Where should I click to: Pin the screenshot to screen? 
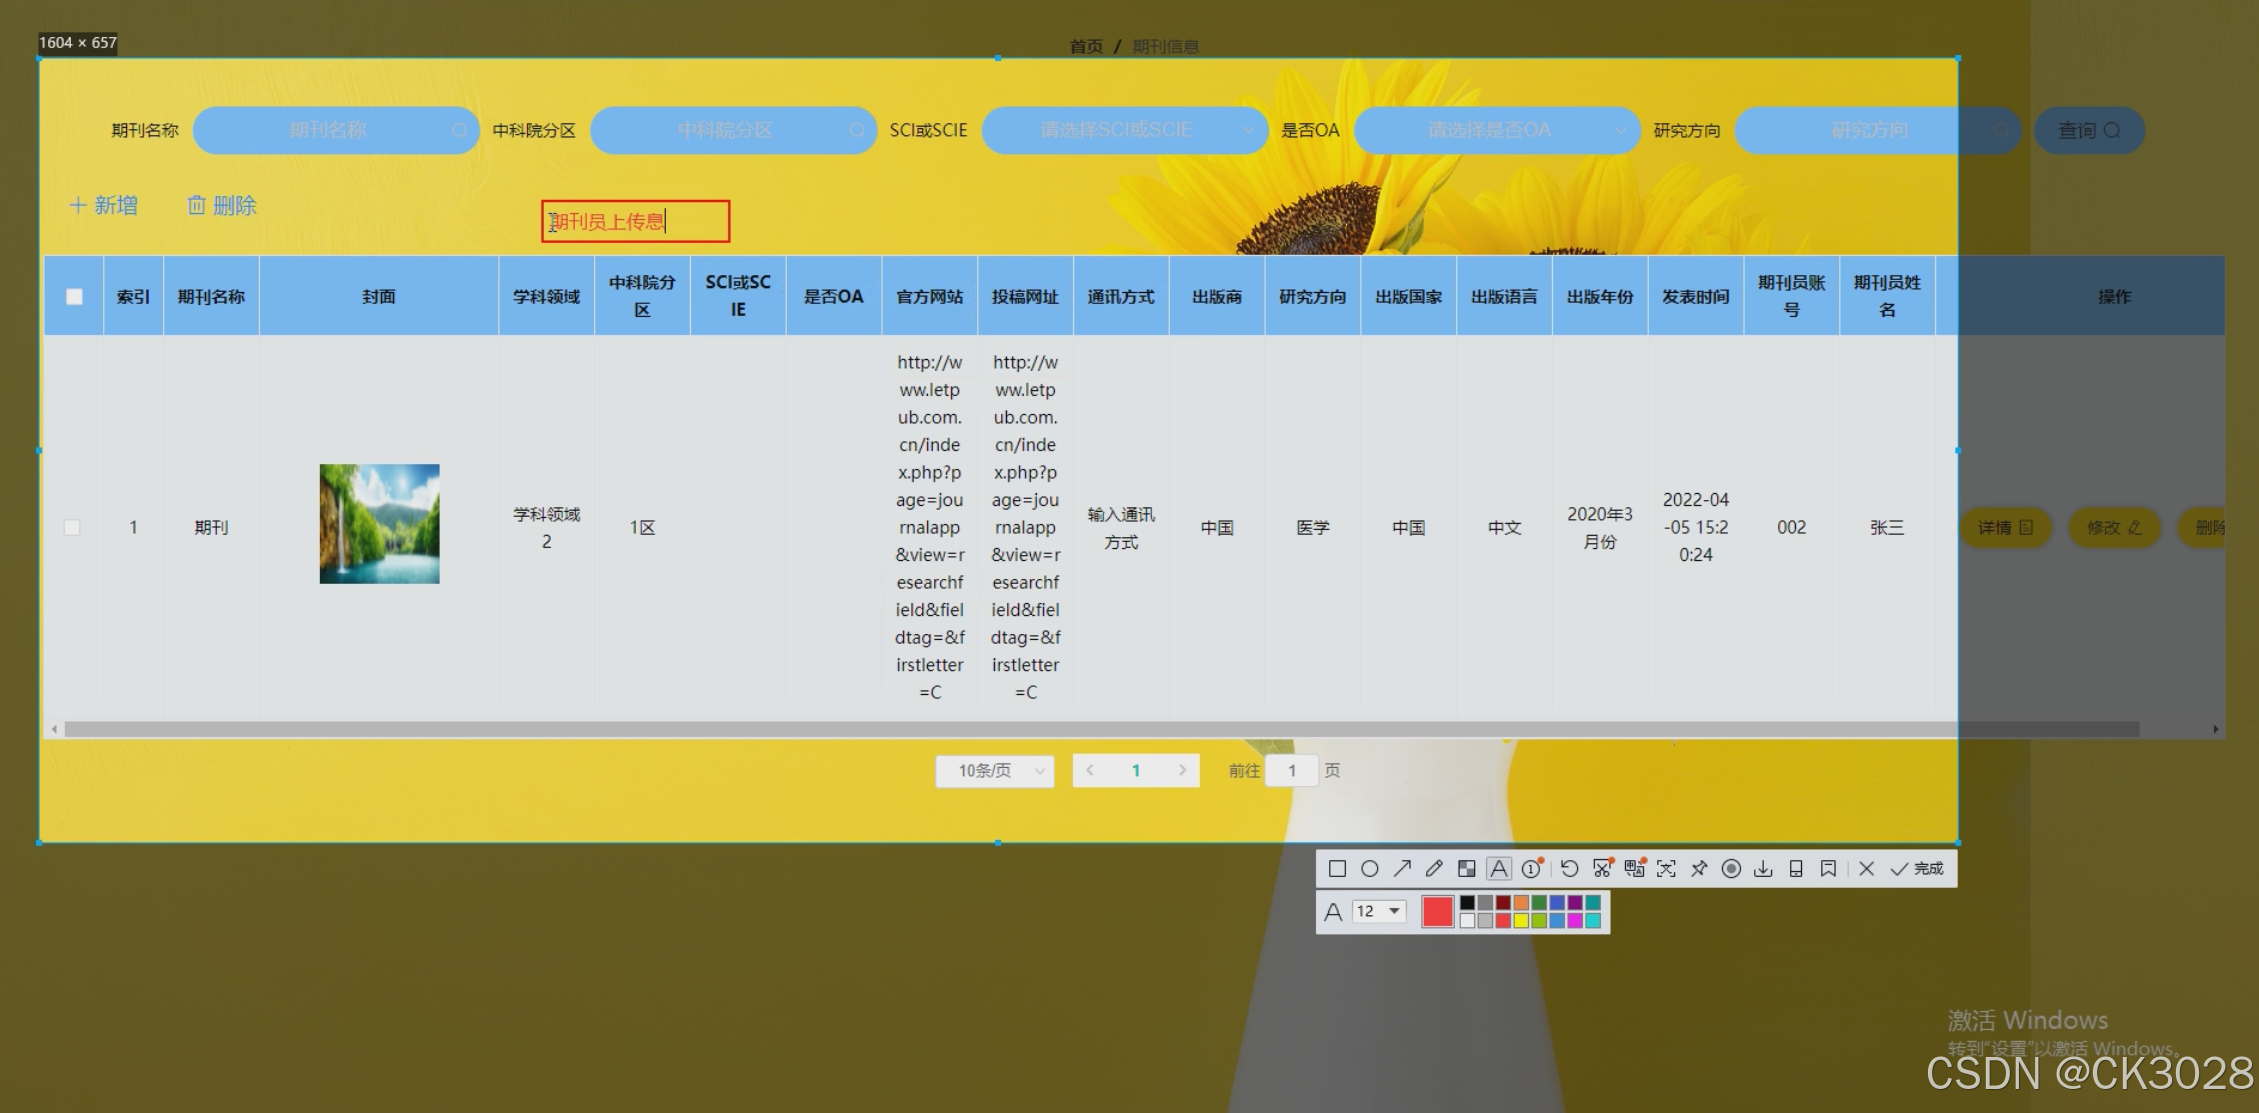(1699, 869)
